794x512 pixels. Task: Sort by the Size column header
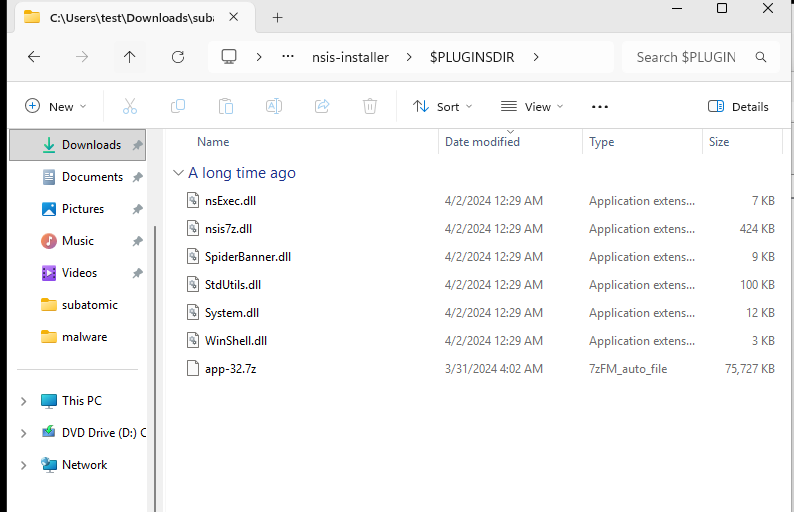click(719, 142)
